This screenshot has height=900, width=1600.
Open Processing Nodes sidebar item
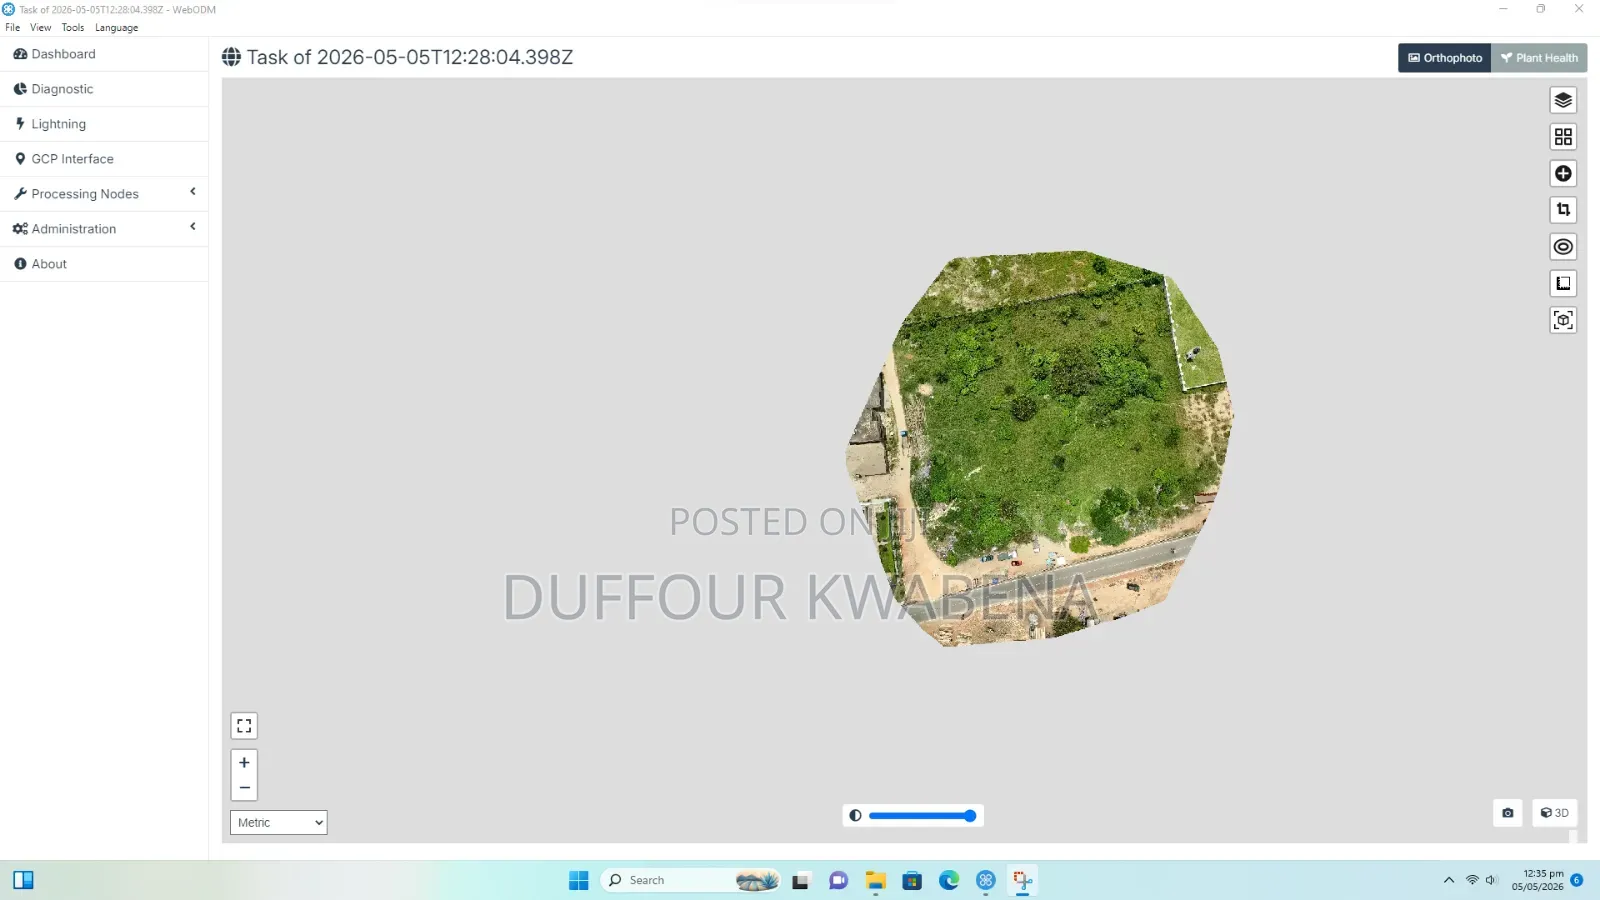104,194
